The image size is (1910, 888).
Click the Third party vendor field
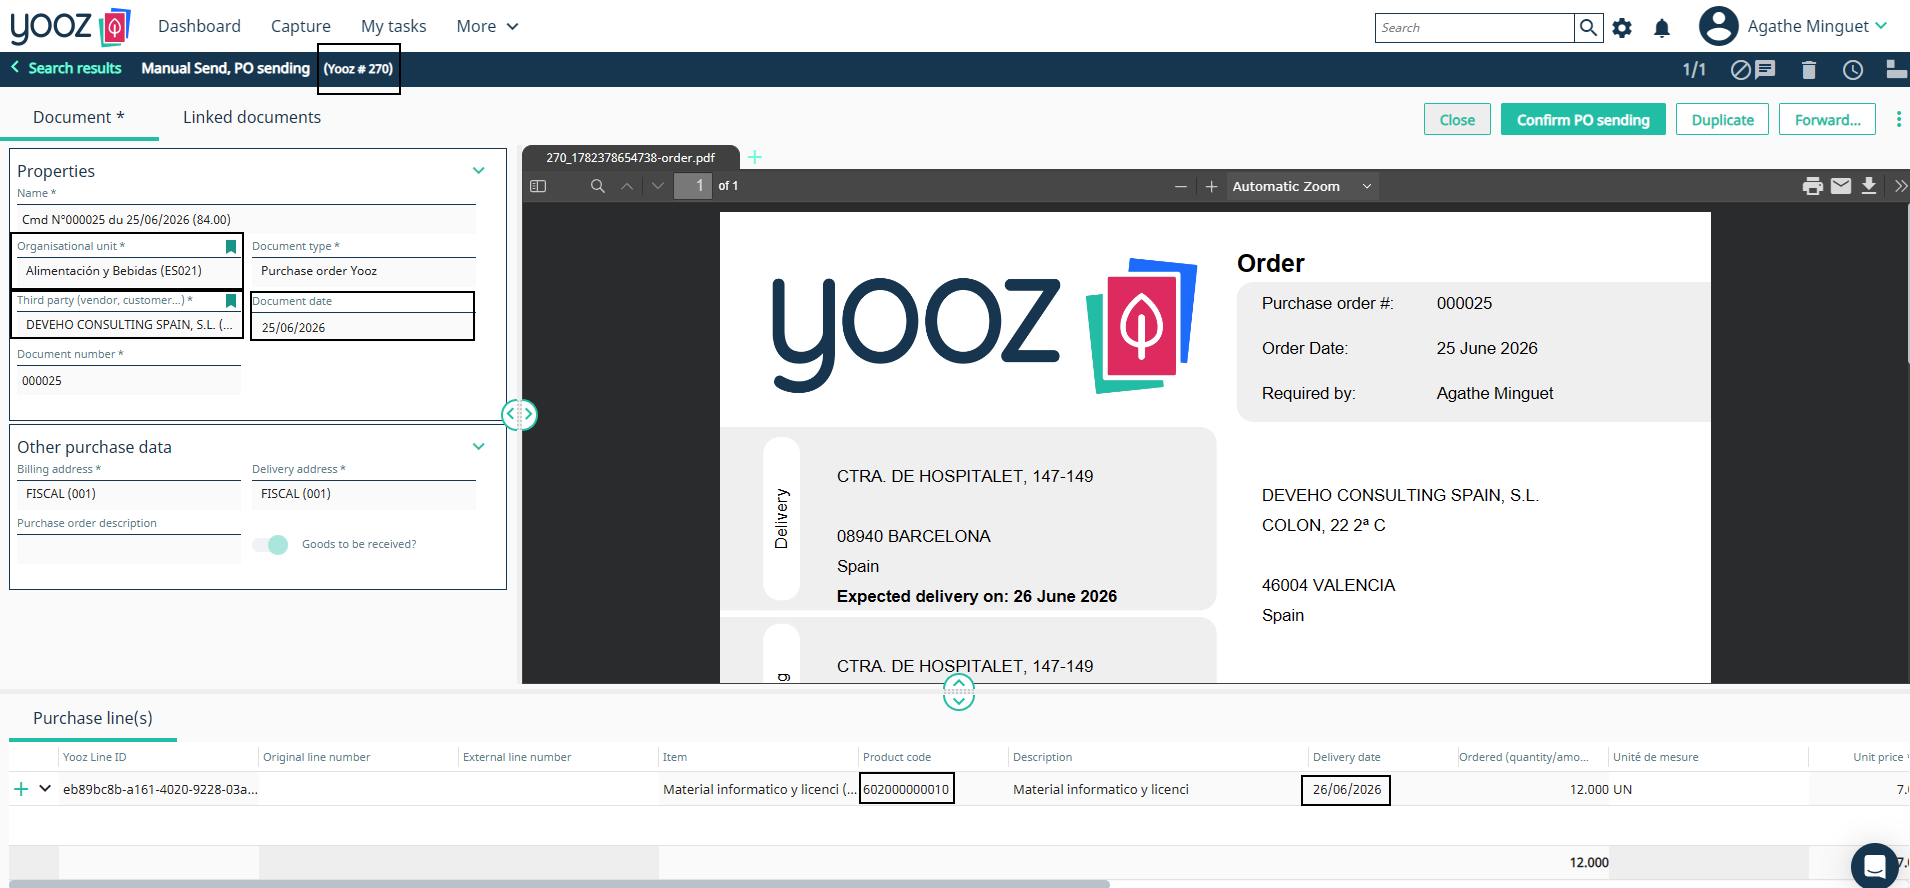(x=129, y=325)
